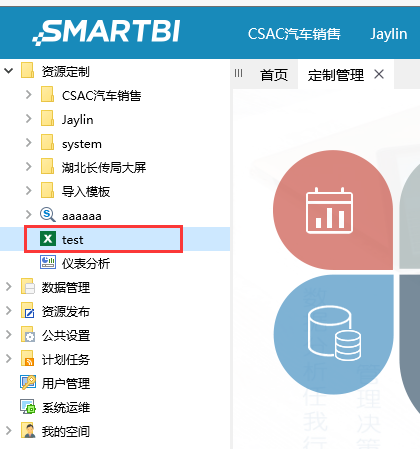This screenshot has width=420, height=449.
Task: Open the test Excel report item
Action: (x=103, y=239)
